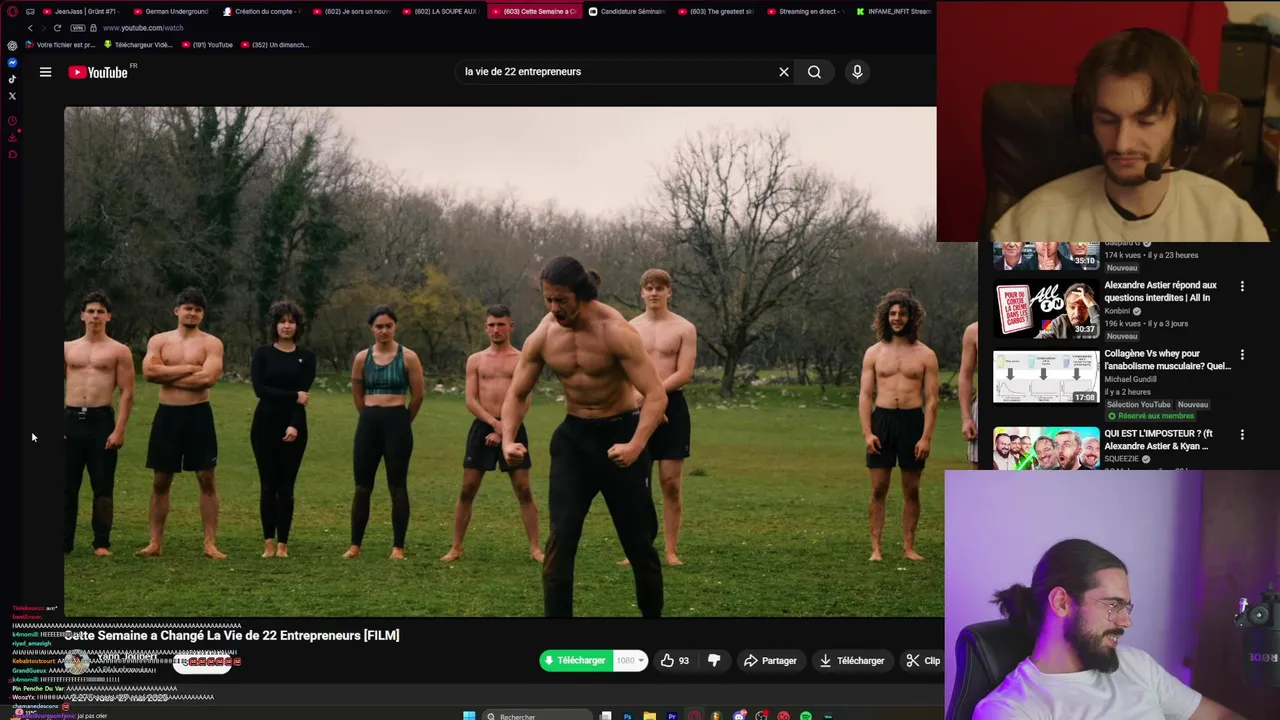Open 'Collagène Vs whey pour l'anabolisme' title

pyautogui.click(x=1167, y=359)
